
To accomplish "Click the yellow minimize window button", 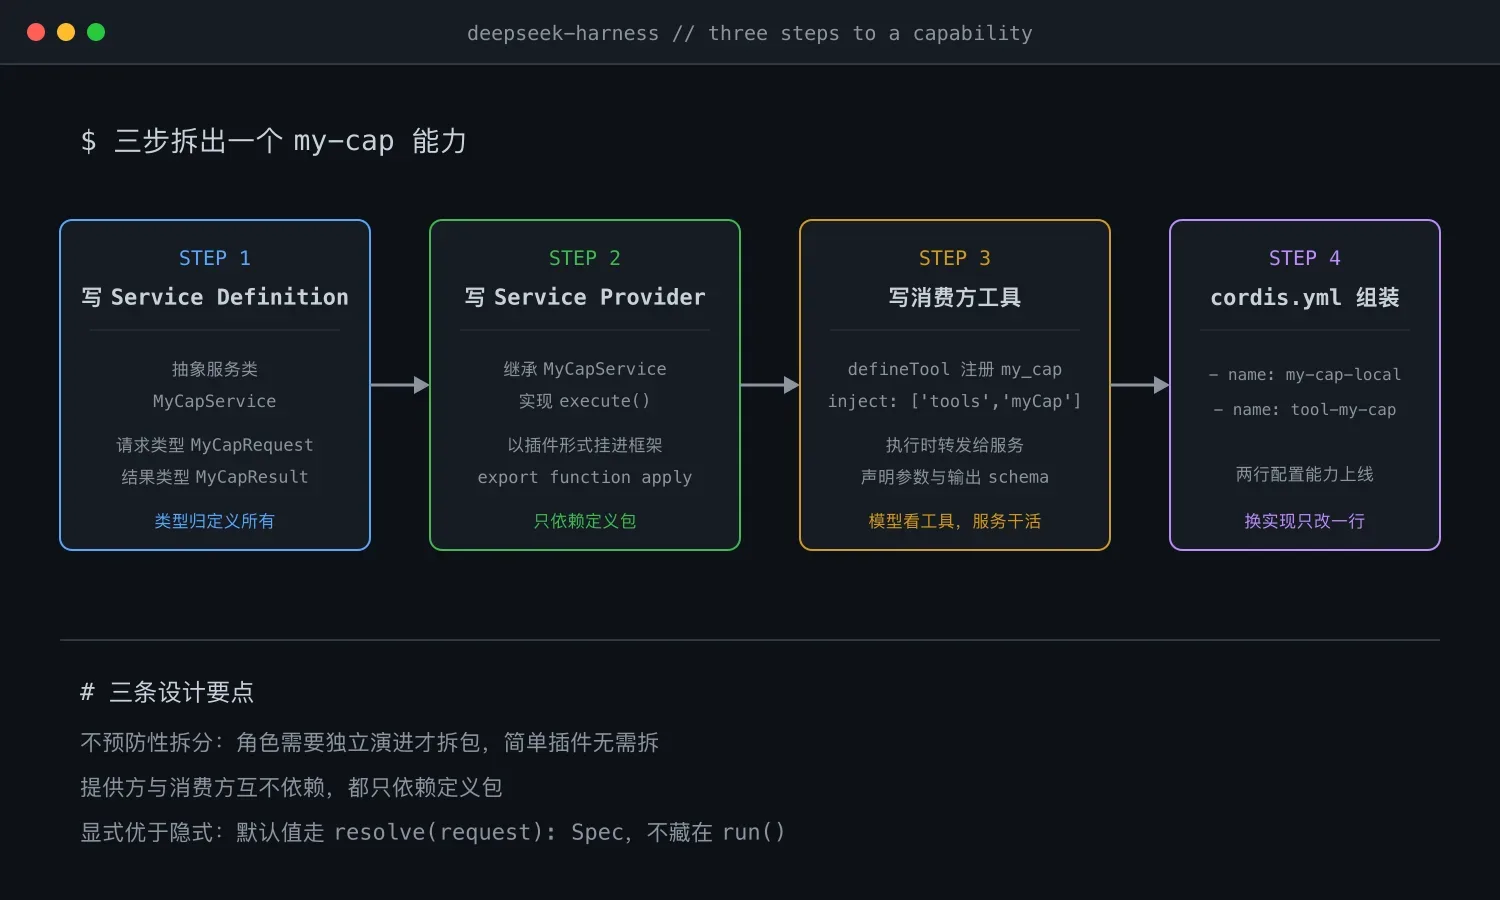I will pos(66,32).
